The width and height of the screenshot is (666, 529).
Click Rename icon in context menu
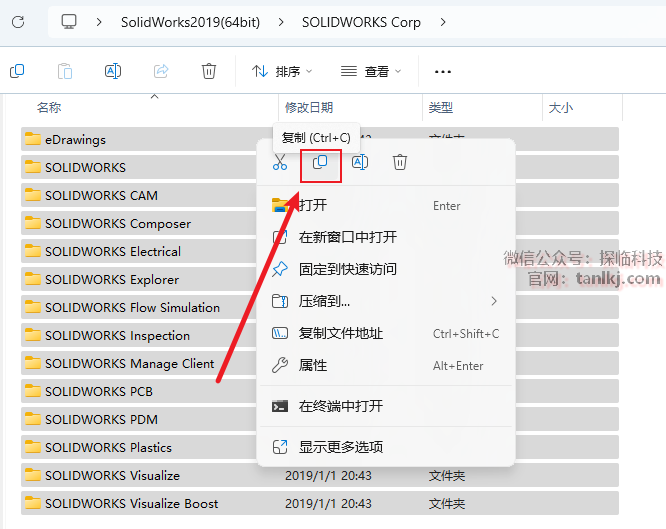tap(360, 162)
